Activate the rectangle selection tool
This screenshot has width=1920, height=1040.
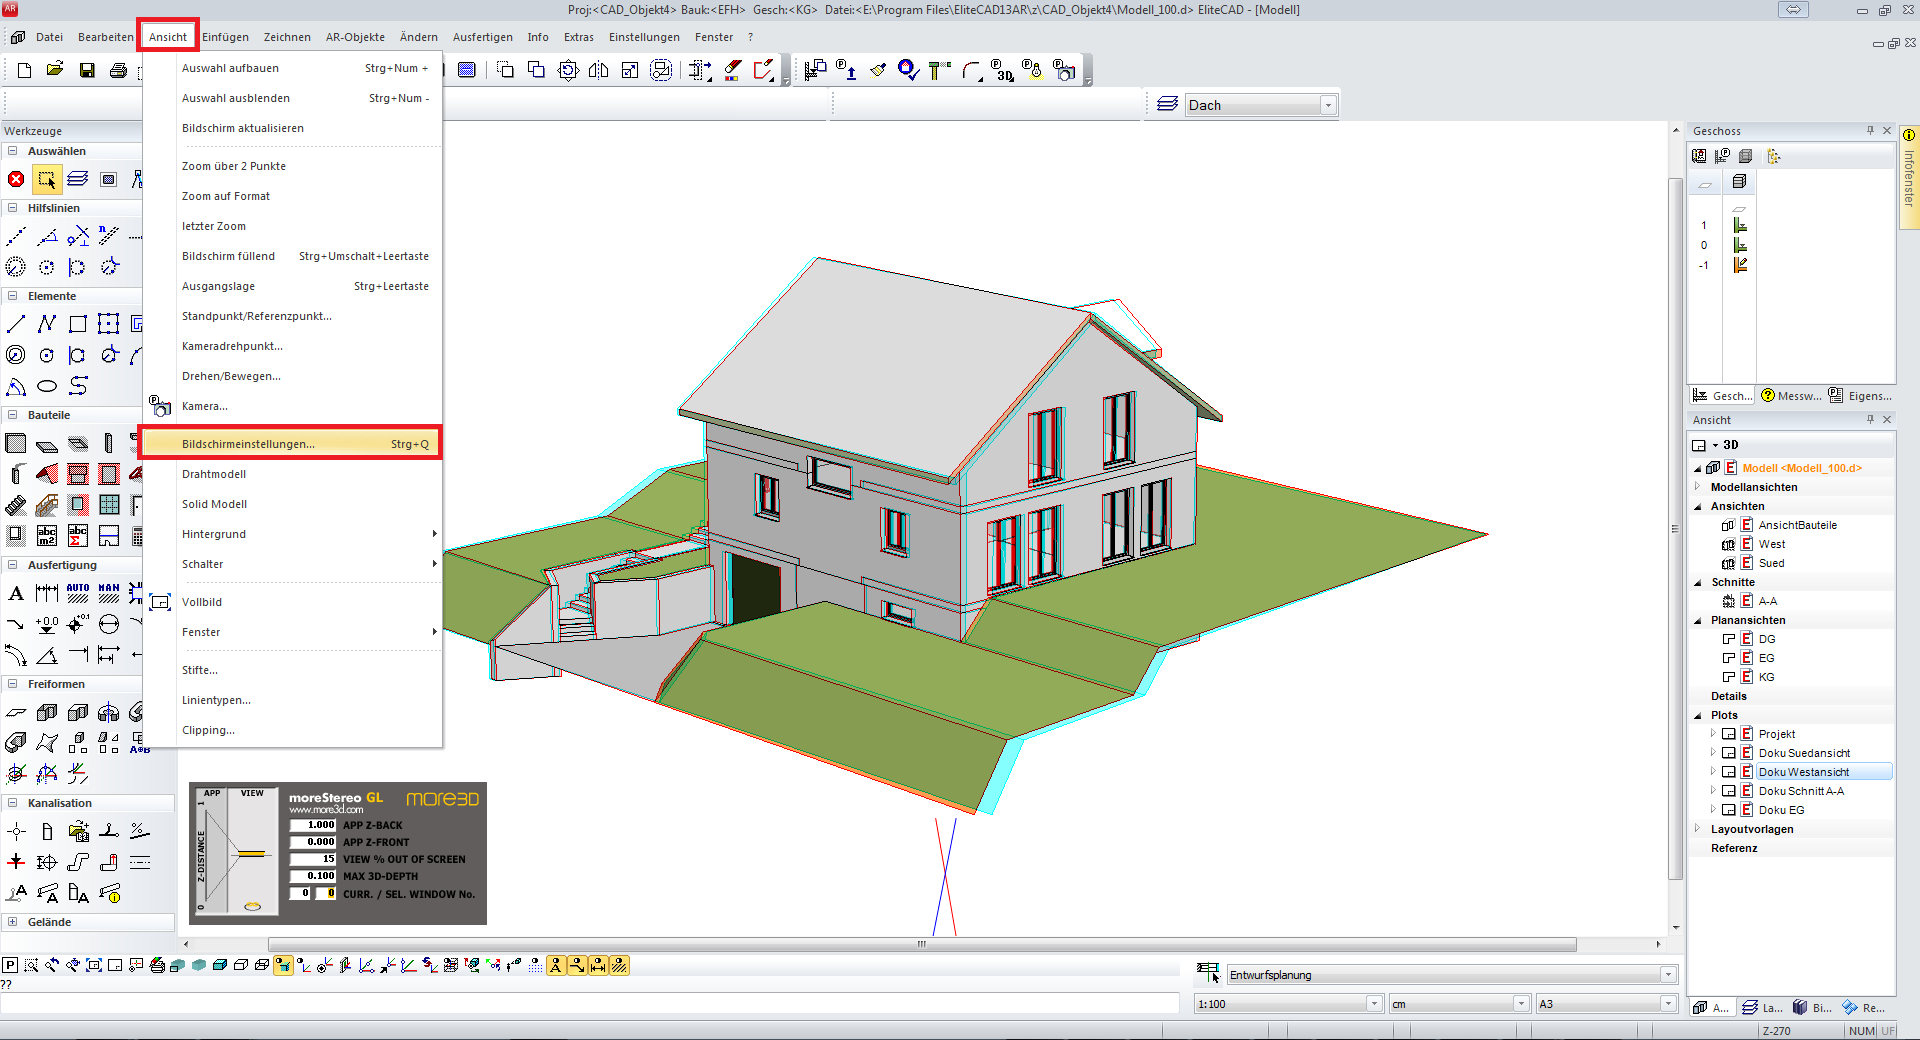click(x=47, y=179)
